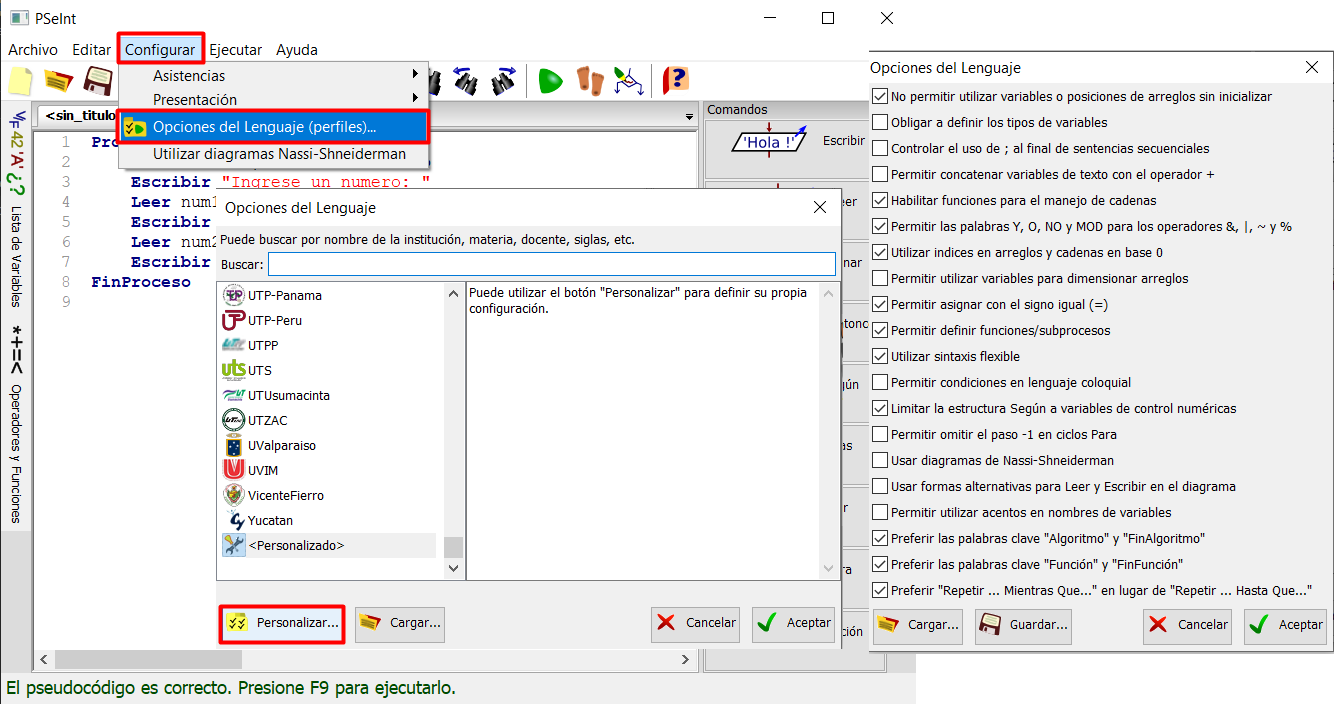Viewport: 1334px width, 704px height.
Task: Choose 'Utilizar diagramas Nassi-Shneiderman' menu entry
Action: point(279,154)
